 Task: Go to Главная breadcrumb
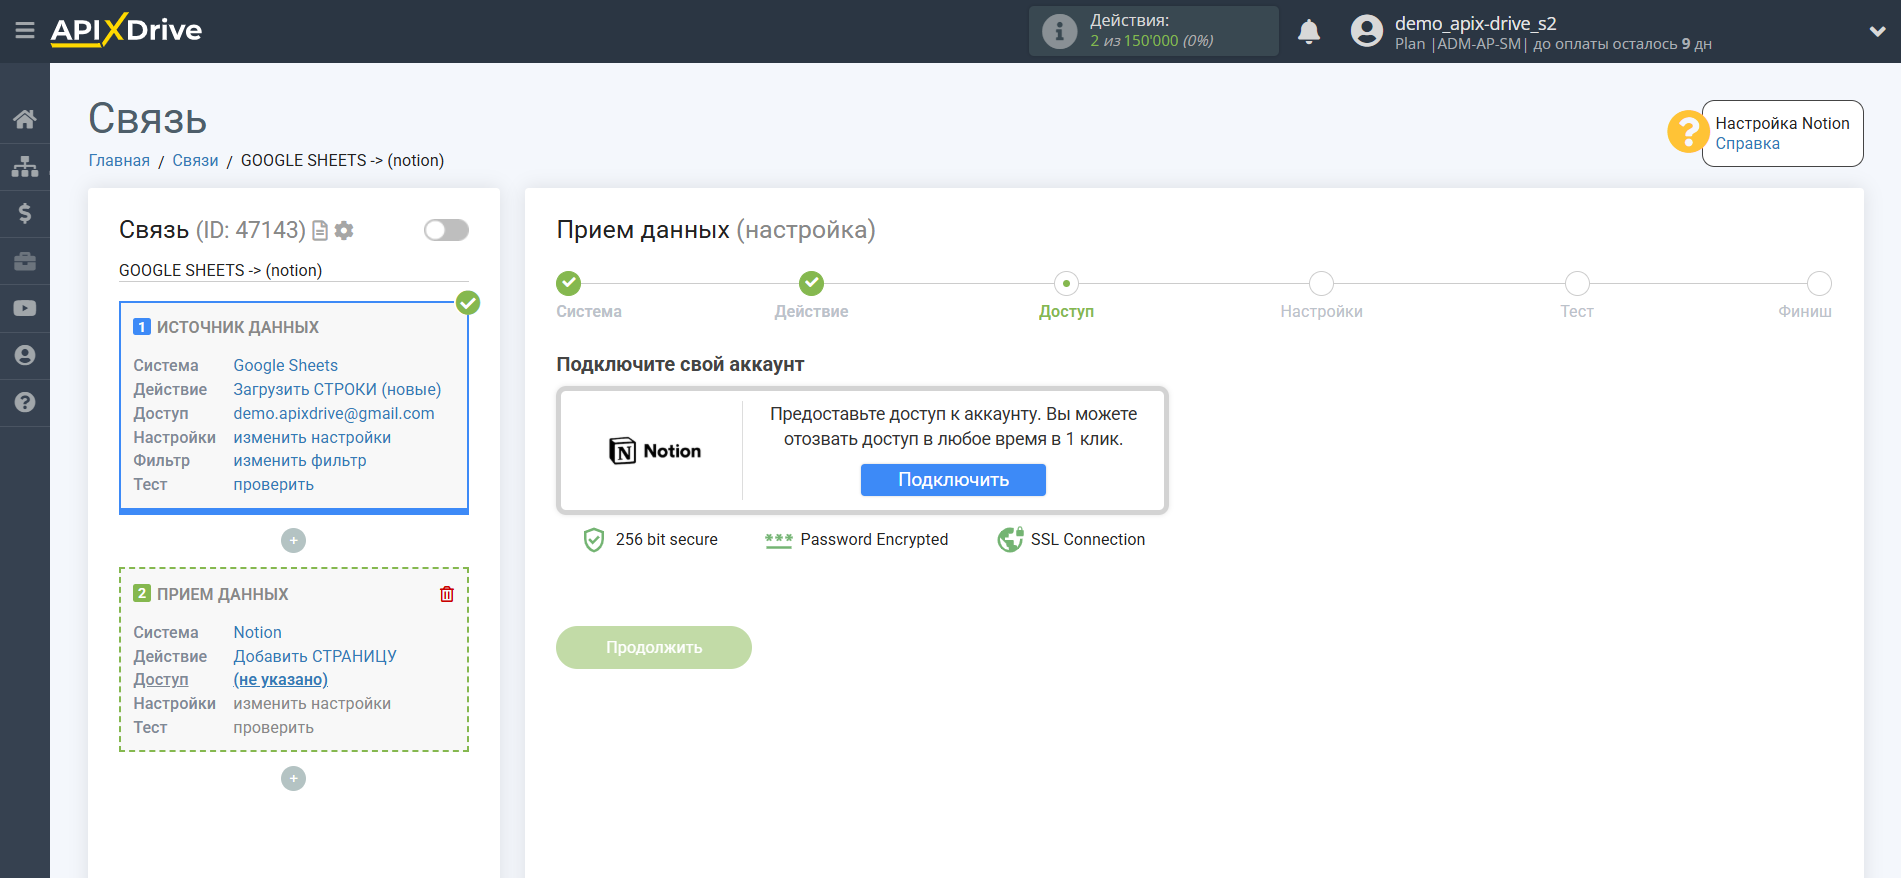[x=119, y=160]
